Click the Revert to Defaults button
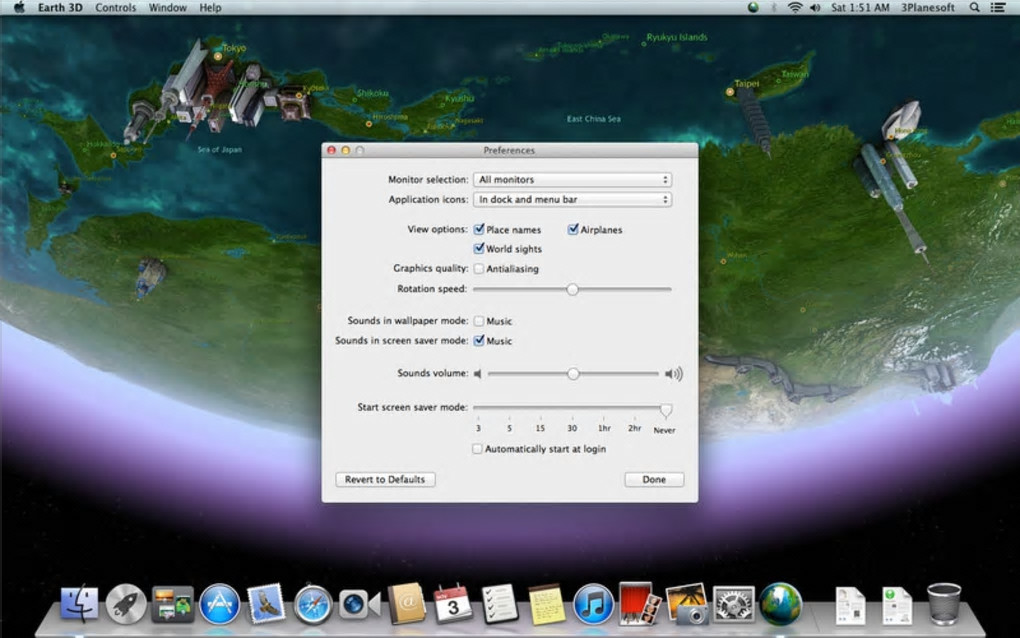 coord(385,480)
